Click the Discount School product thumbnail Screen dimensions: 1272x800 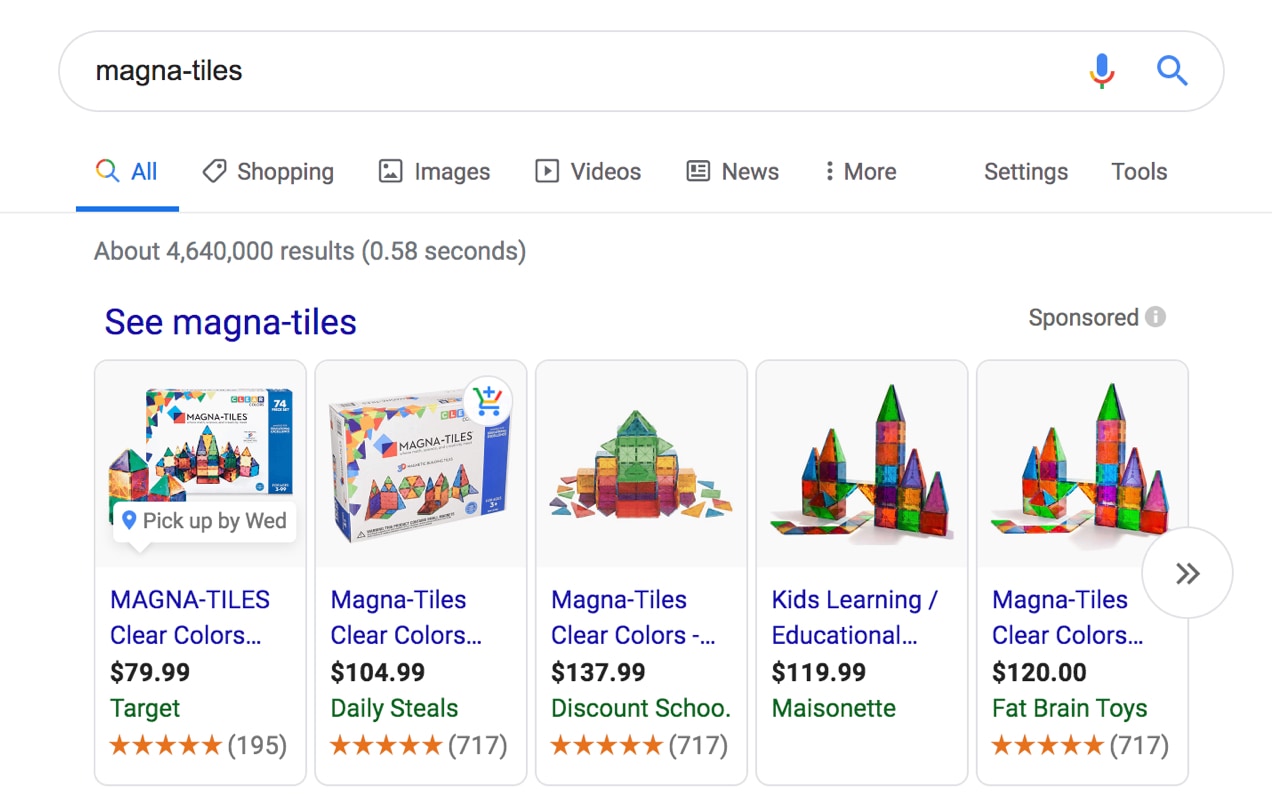[x=641, y=465]
